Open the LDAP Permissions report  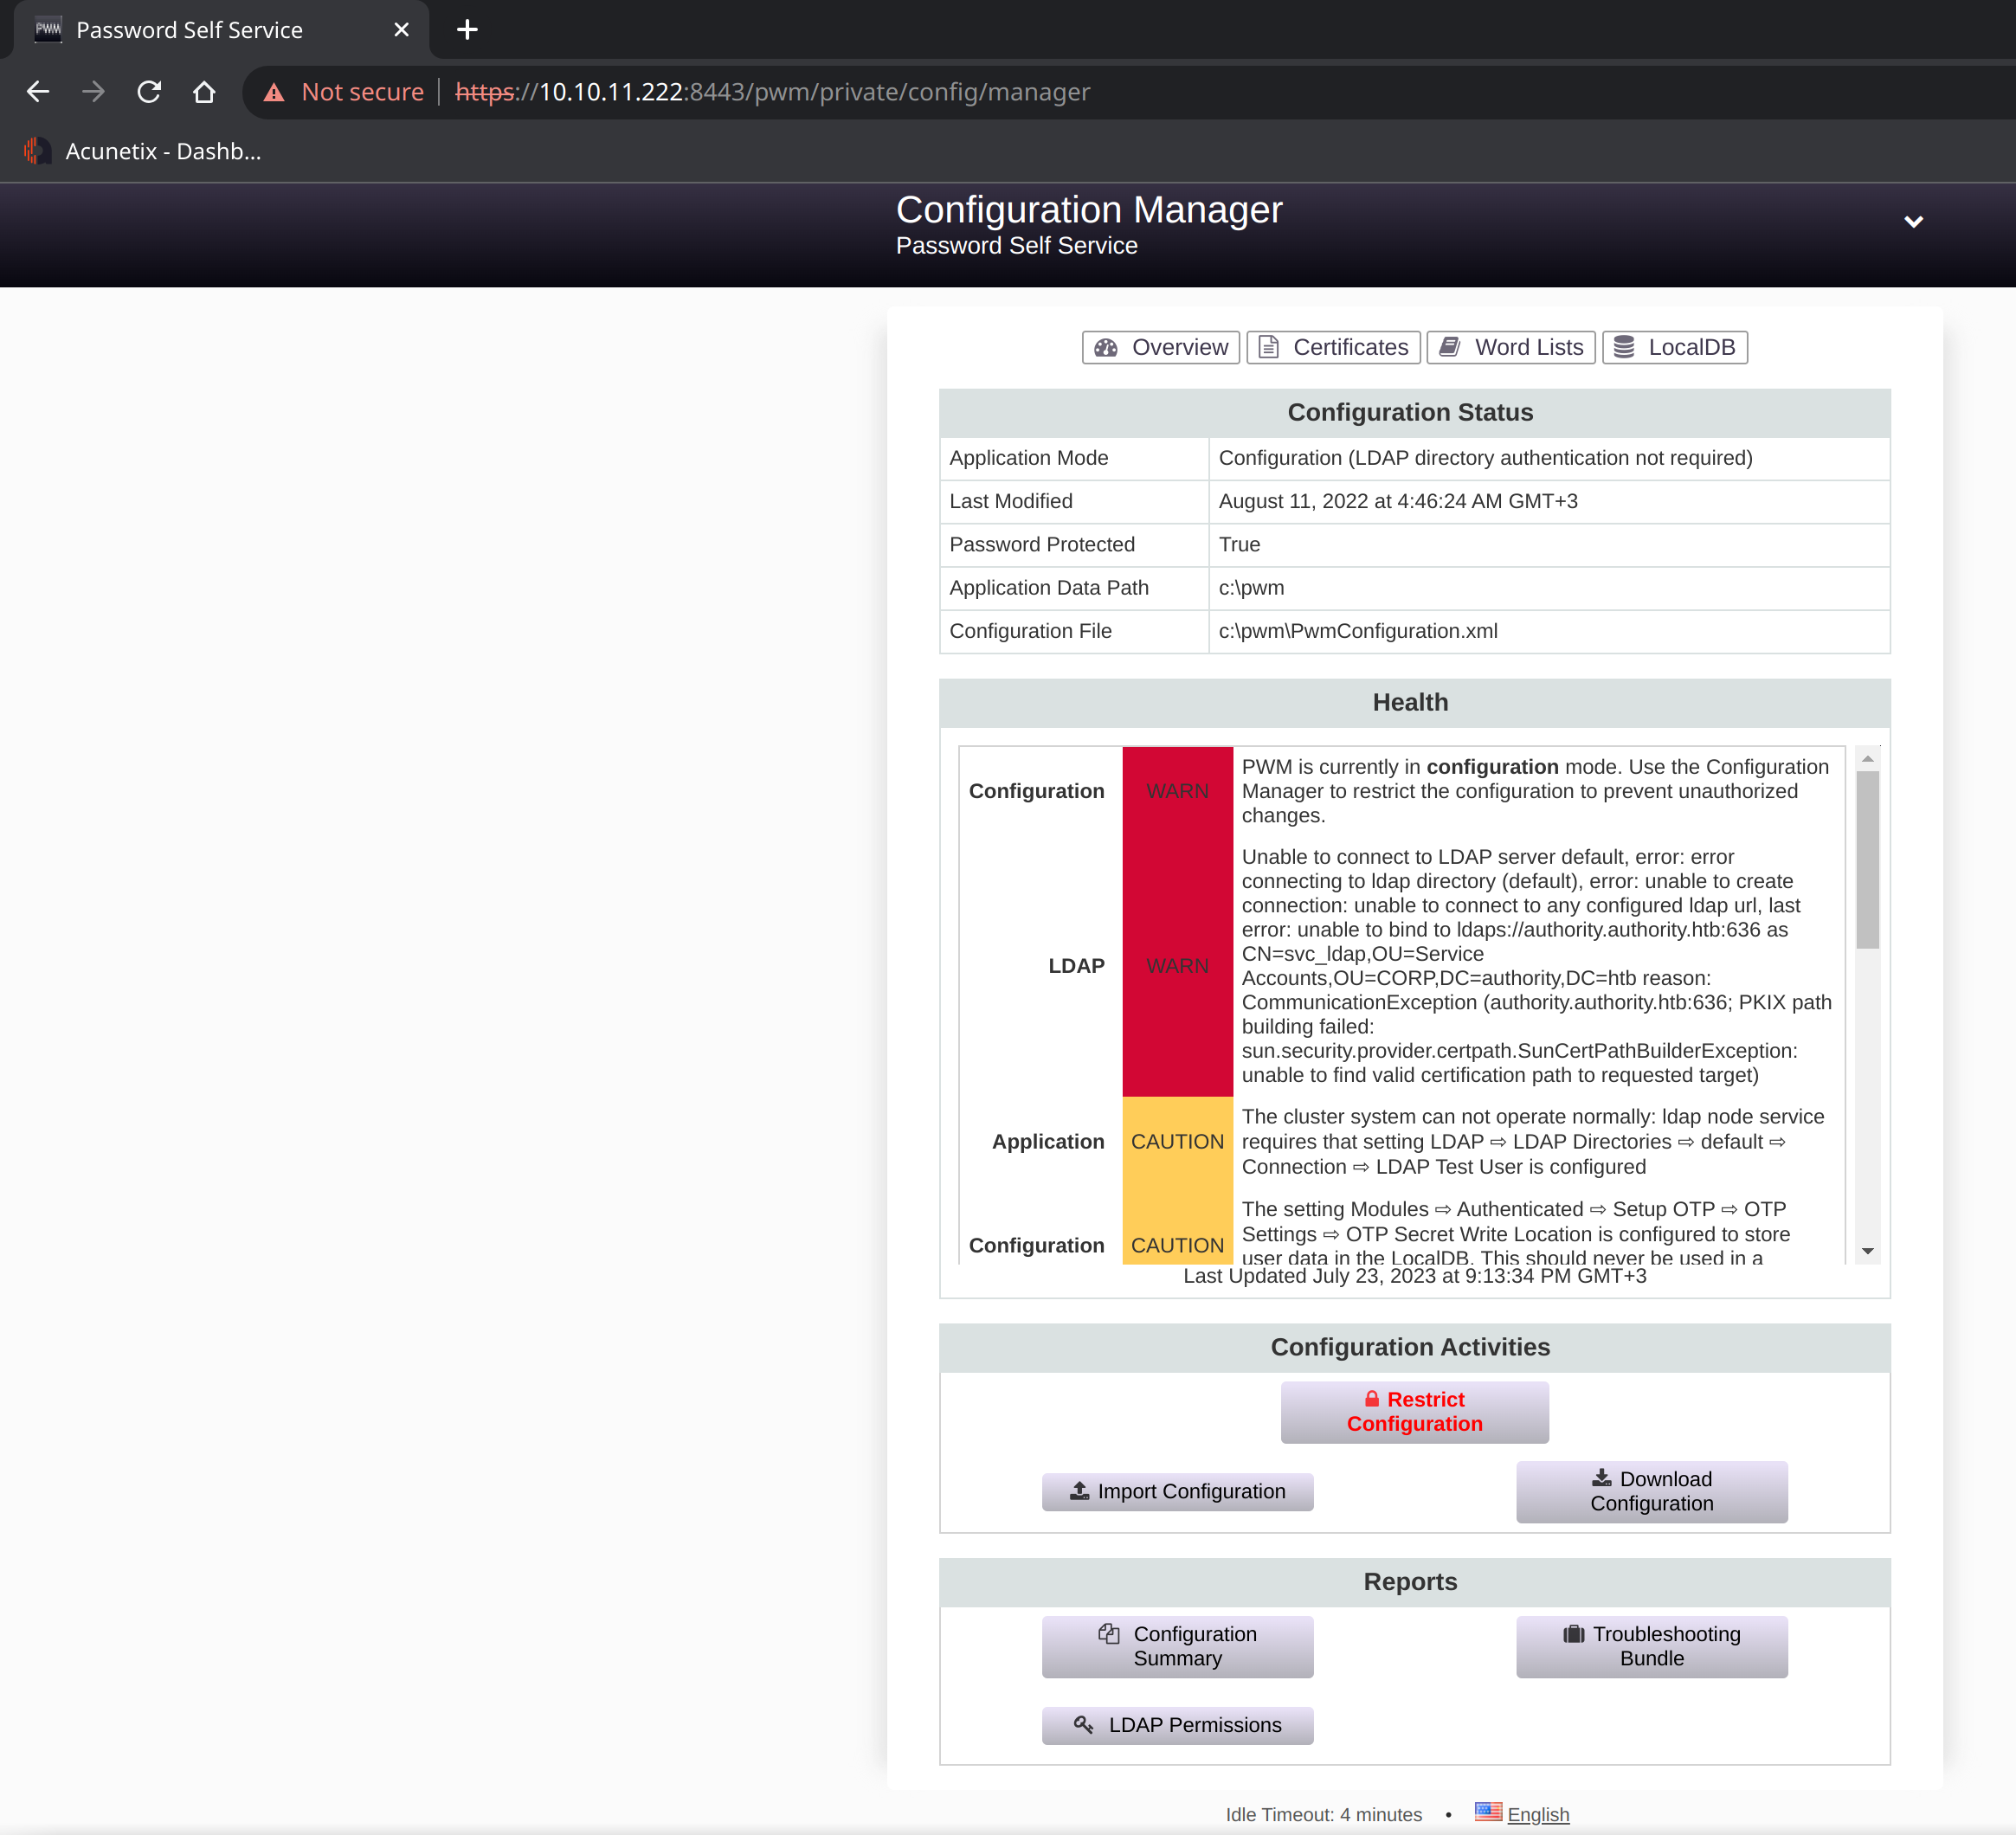point(1177,1725)
